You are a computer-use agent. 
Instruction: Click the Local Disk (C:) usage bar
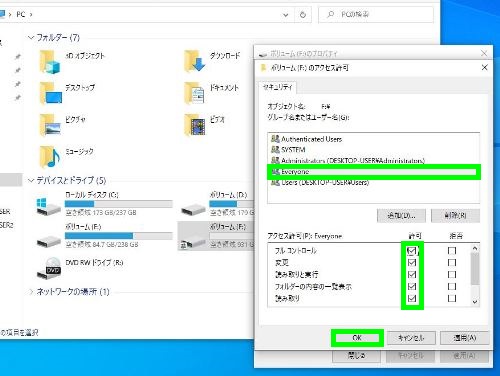coord(119,204)
